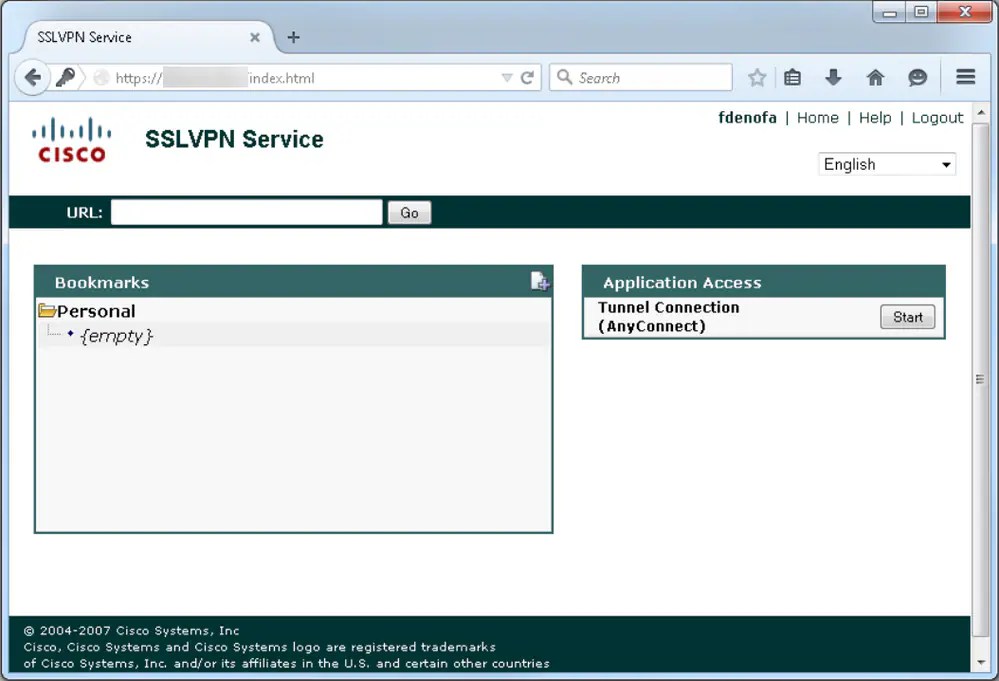Screen dimensions: 999x681
Task: Open the Downloads arrow icon
Action: pyautogui.click(x=833, y=76)
